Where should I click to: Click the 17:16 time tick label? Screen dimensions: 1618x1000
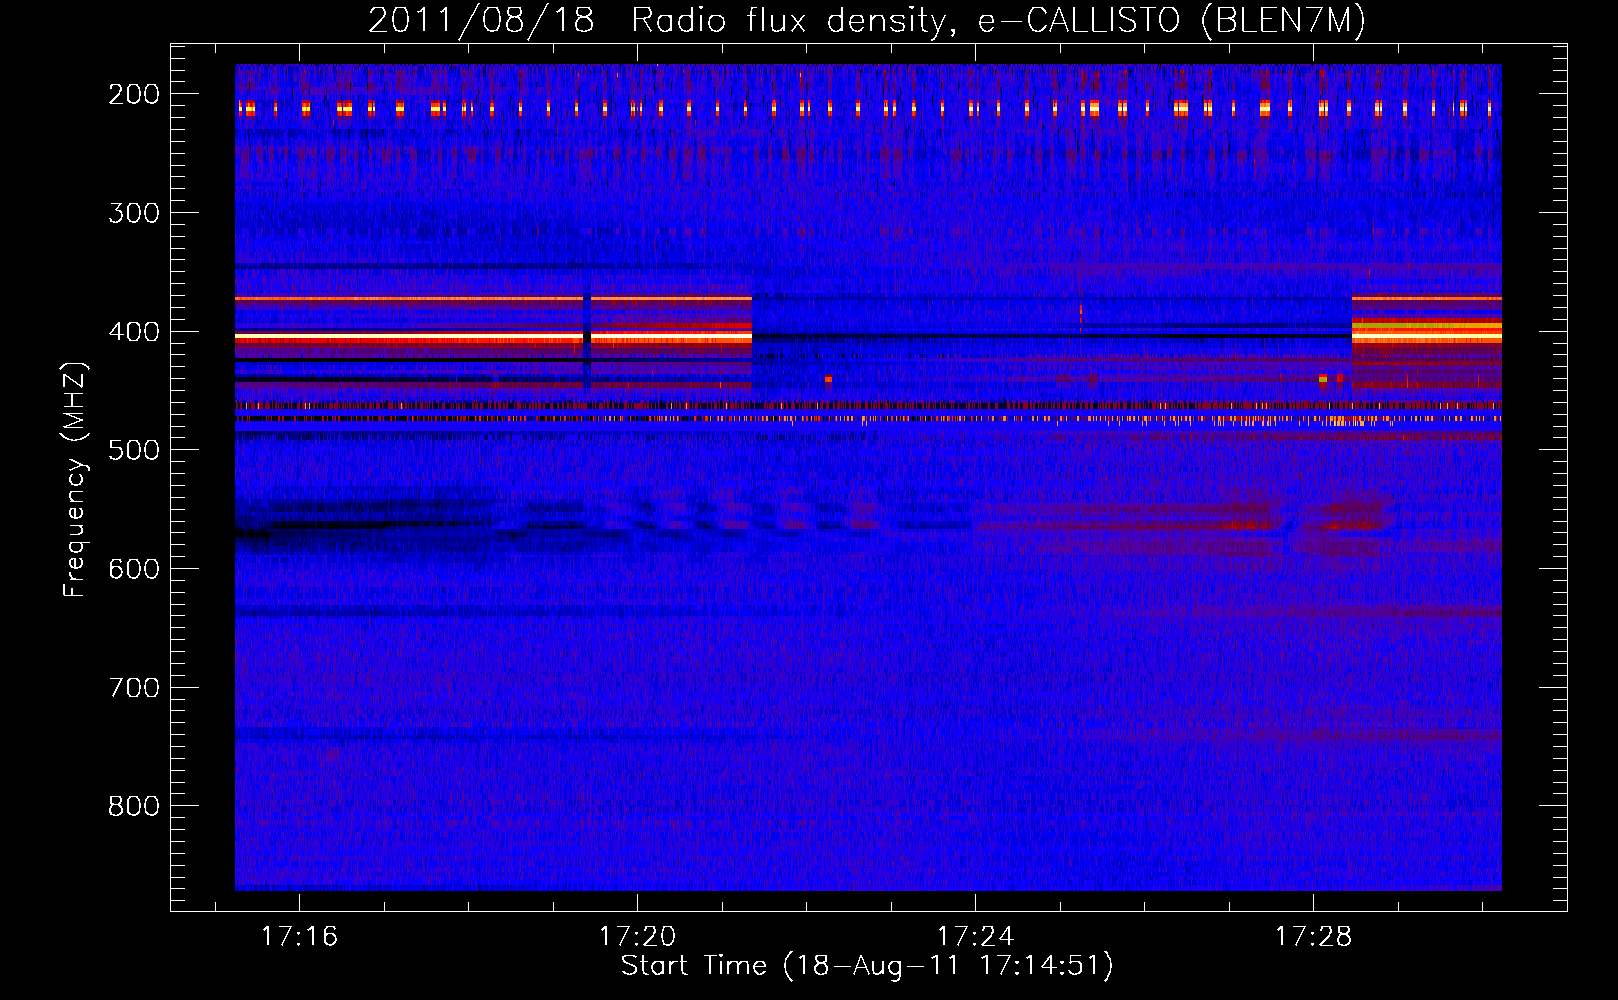pyautogui.click(x=300, y=937)
